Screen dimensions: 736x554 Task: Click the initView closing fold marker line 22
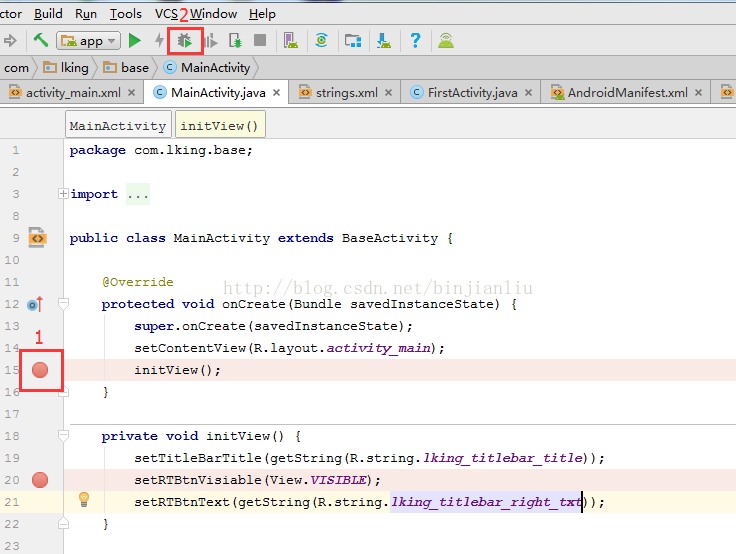[64, 523]
